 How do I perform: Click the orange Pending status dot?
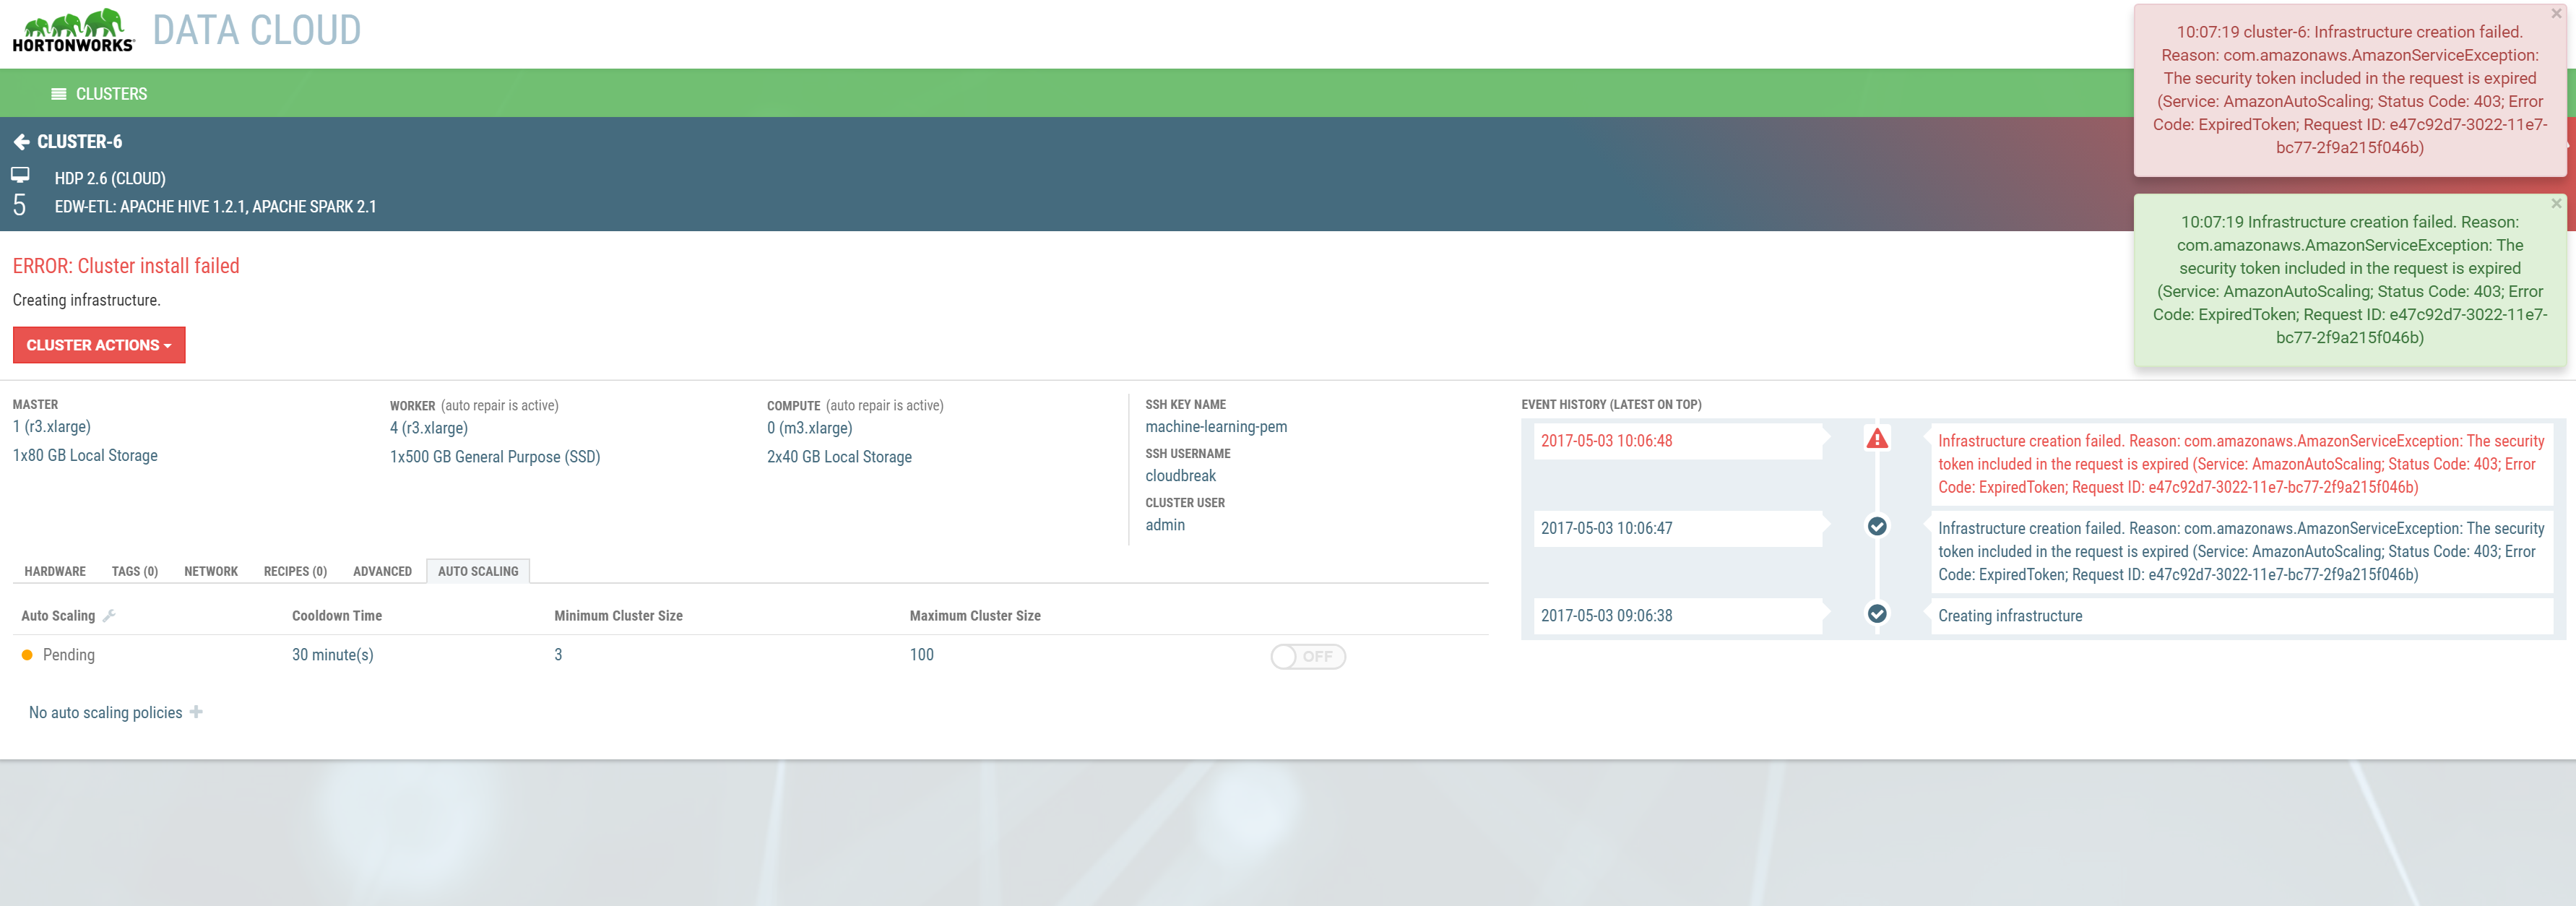[26, 654]
